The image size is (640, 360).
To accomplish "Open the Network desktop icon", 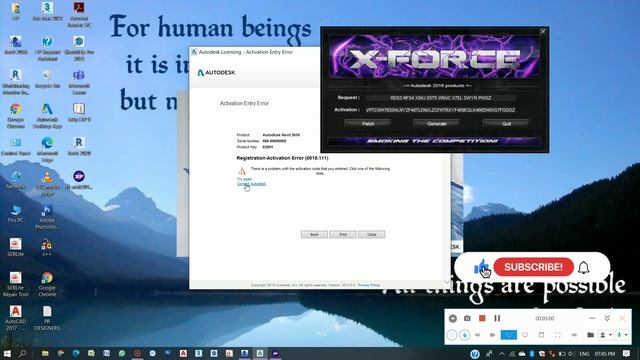I will [x=16, y=180].
